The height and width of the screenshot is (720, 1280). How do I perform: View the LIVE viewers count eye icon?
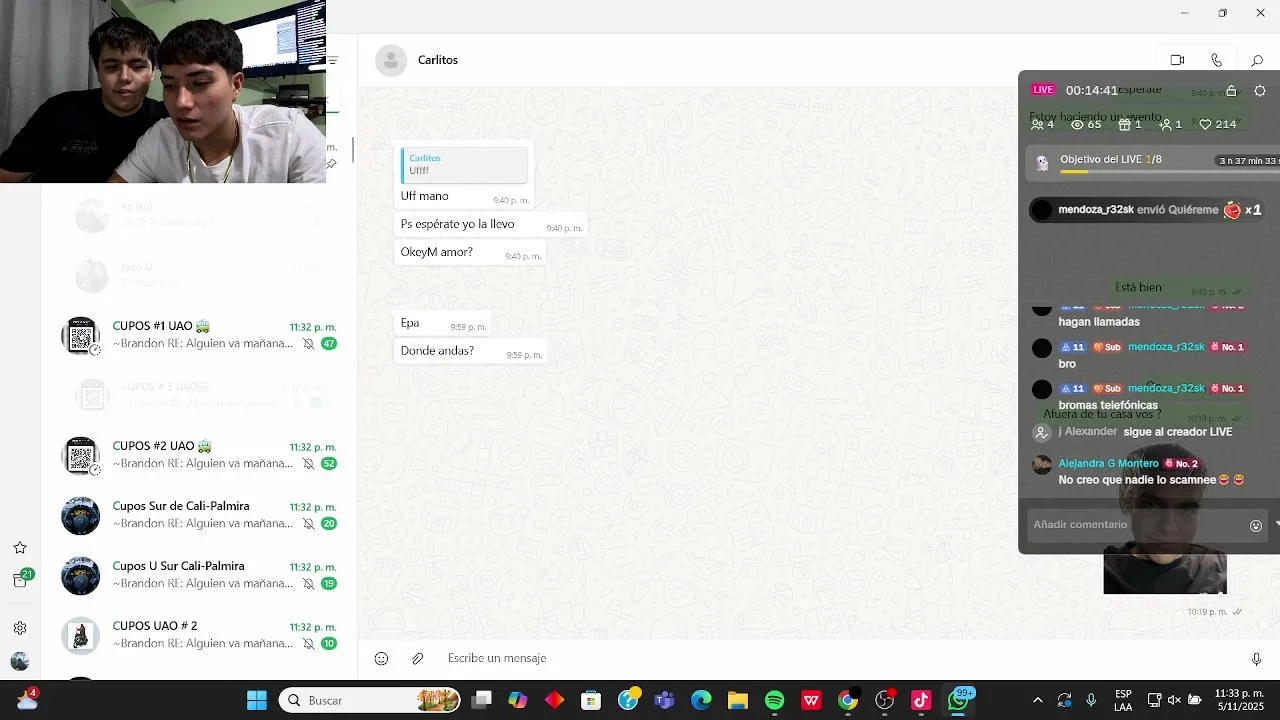1077,124
